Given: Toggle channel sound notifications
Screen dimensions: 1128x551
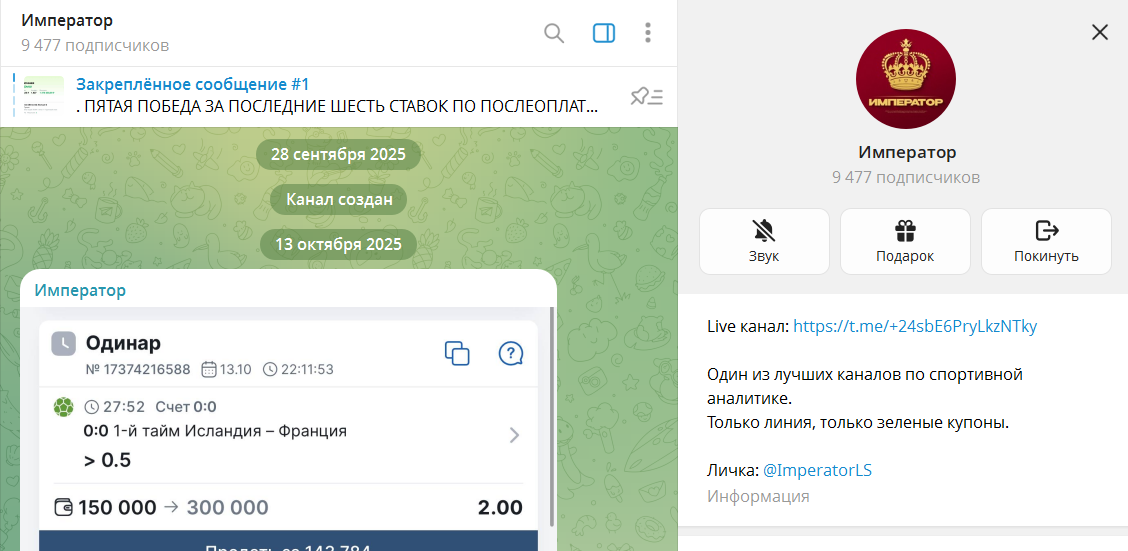Looking at the screenshot, I should point(764,242).
